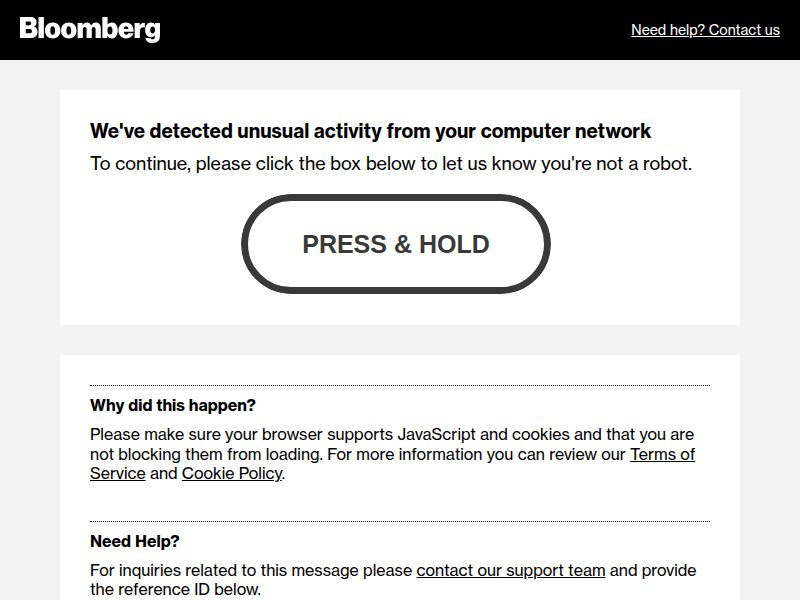Open the Terms of Service link

tap(662, 455)
